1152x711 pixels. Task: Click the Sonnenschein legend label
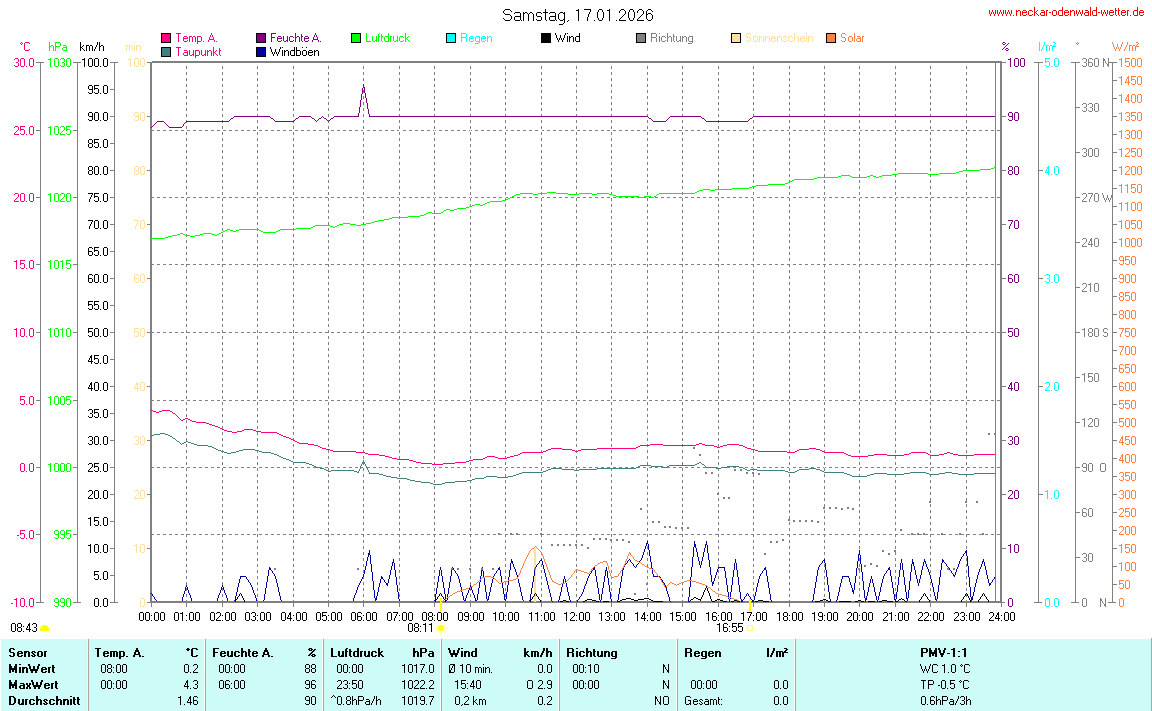[x=779, y=38]
